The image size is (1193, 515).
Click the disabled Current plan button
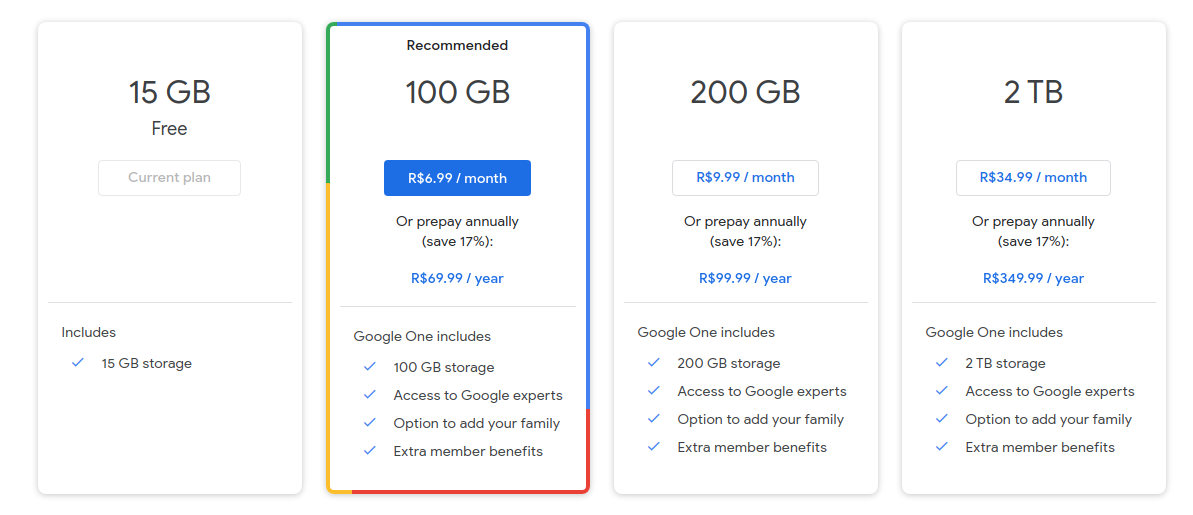[169, 178]
